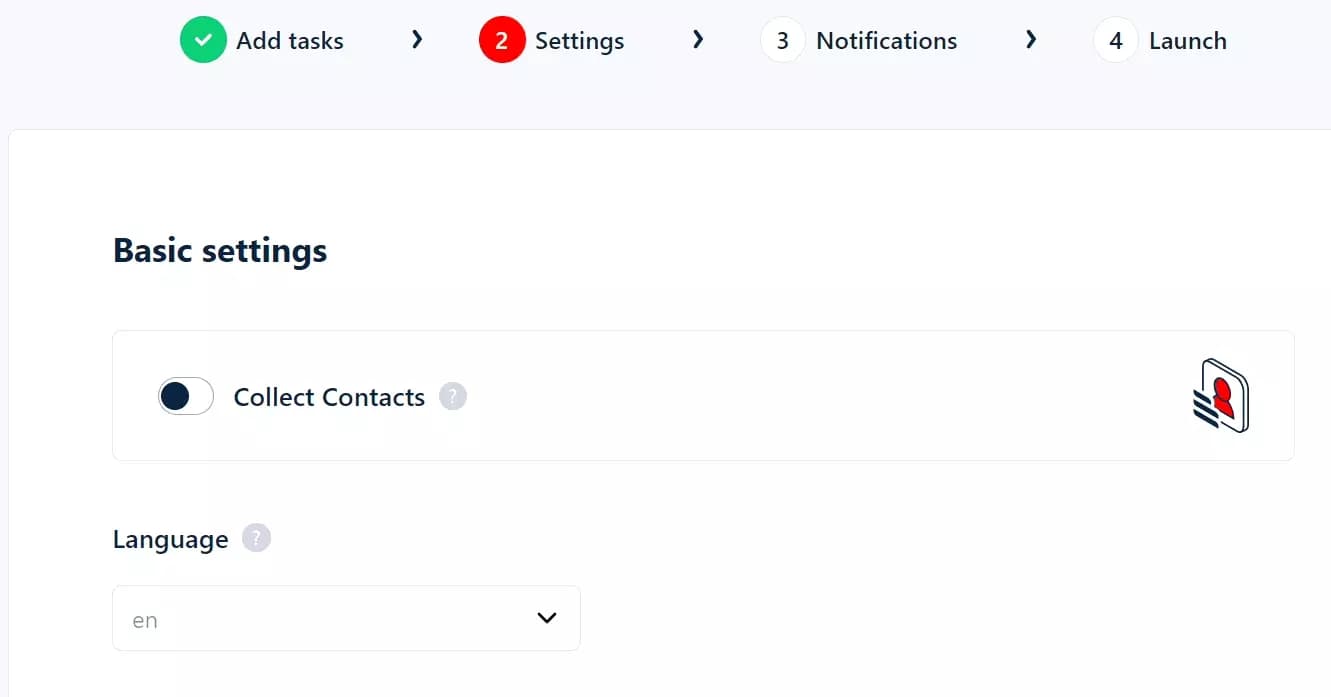Open the help tooltip next to Language

pyautogui.click(x=255, y=538)
